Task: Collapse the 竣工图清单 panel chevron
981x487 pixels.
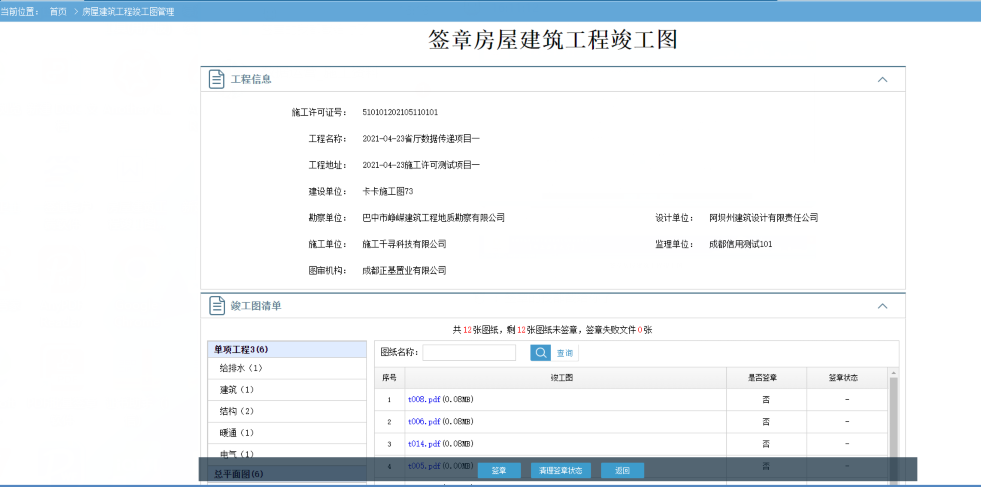Action: pyautogui.click(x=882, y=305)
